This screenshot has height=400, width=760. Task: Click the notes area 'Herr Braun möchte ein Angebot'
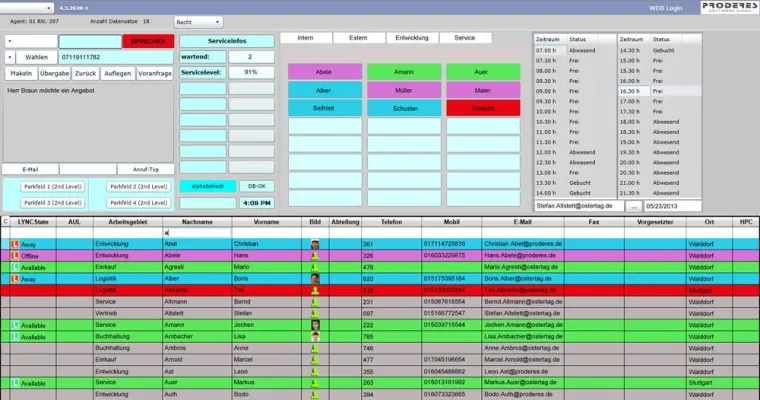tap(88, 123)
